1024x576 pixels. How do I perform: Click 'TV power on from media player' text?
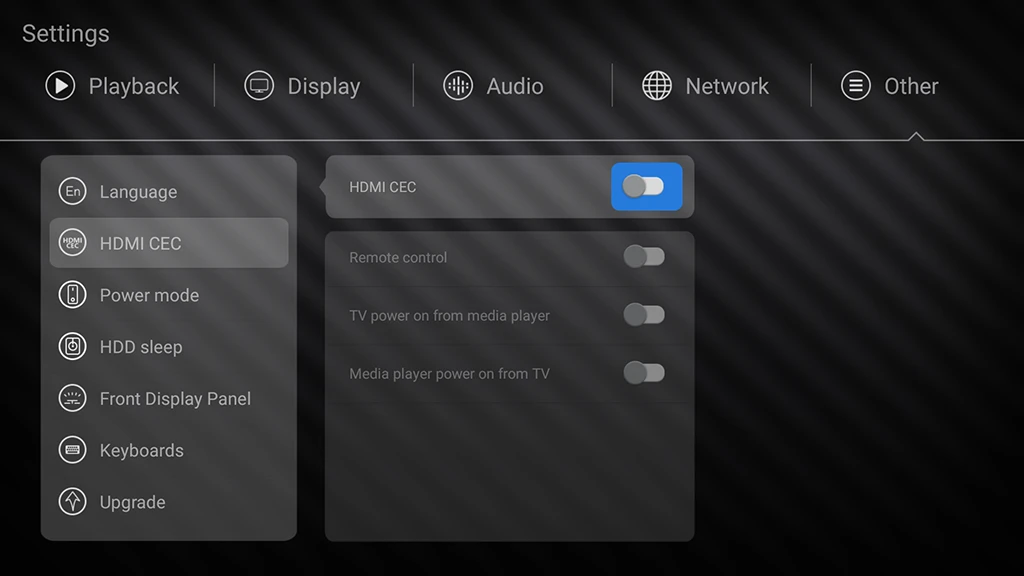click(x=449, y=315)
